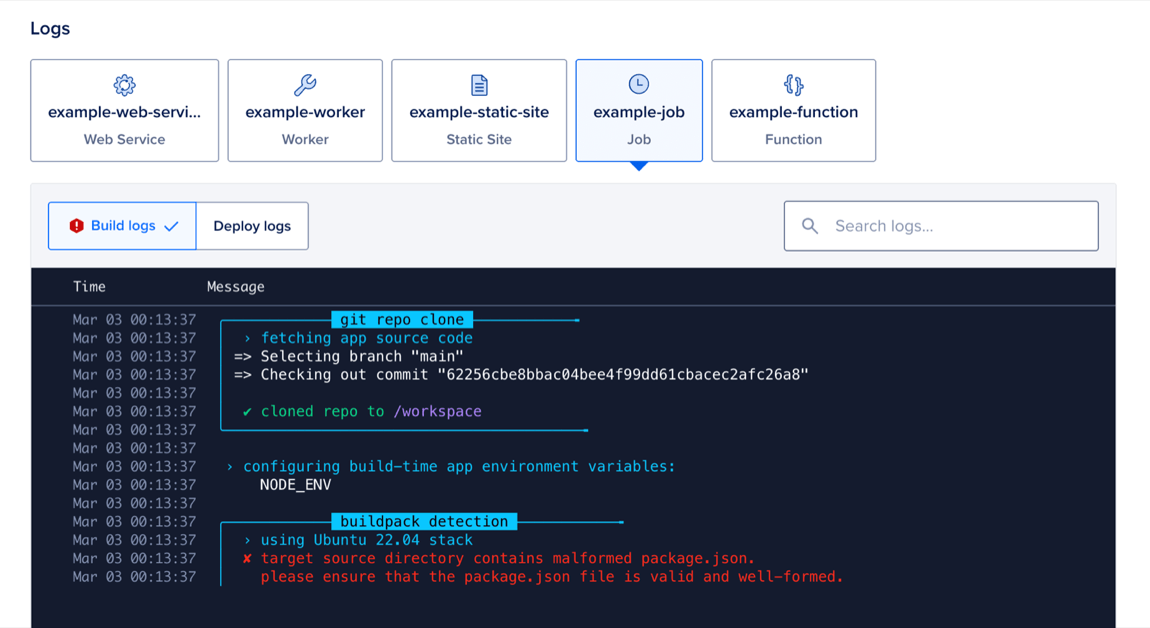The image size is (1150, 628).
Task: Select the example-web-service card
Action: pyautogui.click(x=124, y=111)
